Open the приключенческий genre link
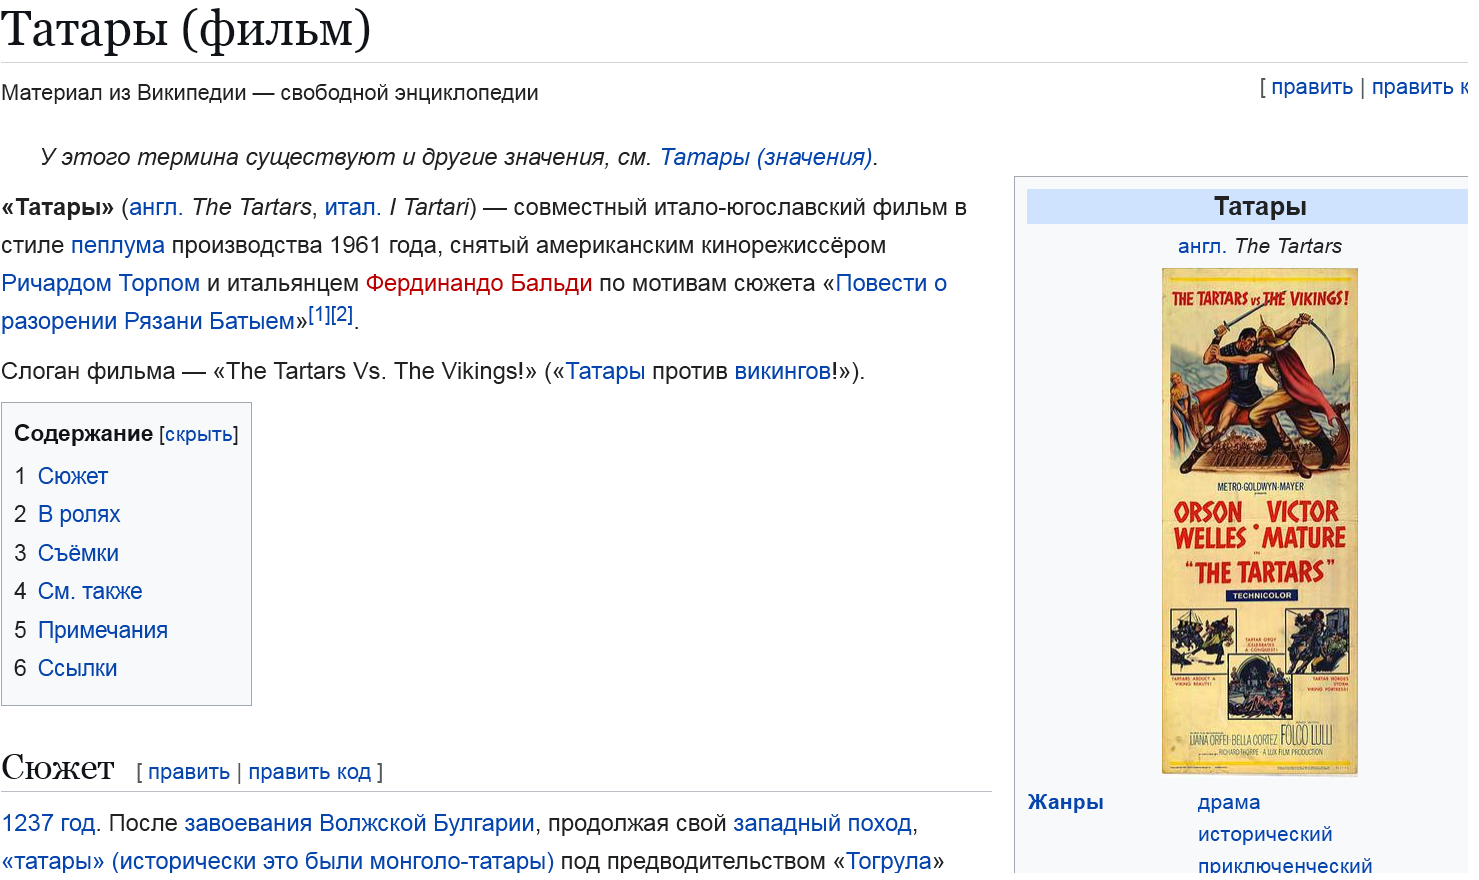The image size is (1479, 880). (1285, 866)
